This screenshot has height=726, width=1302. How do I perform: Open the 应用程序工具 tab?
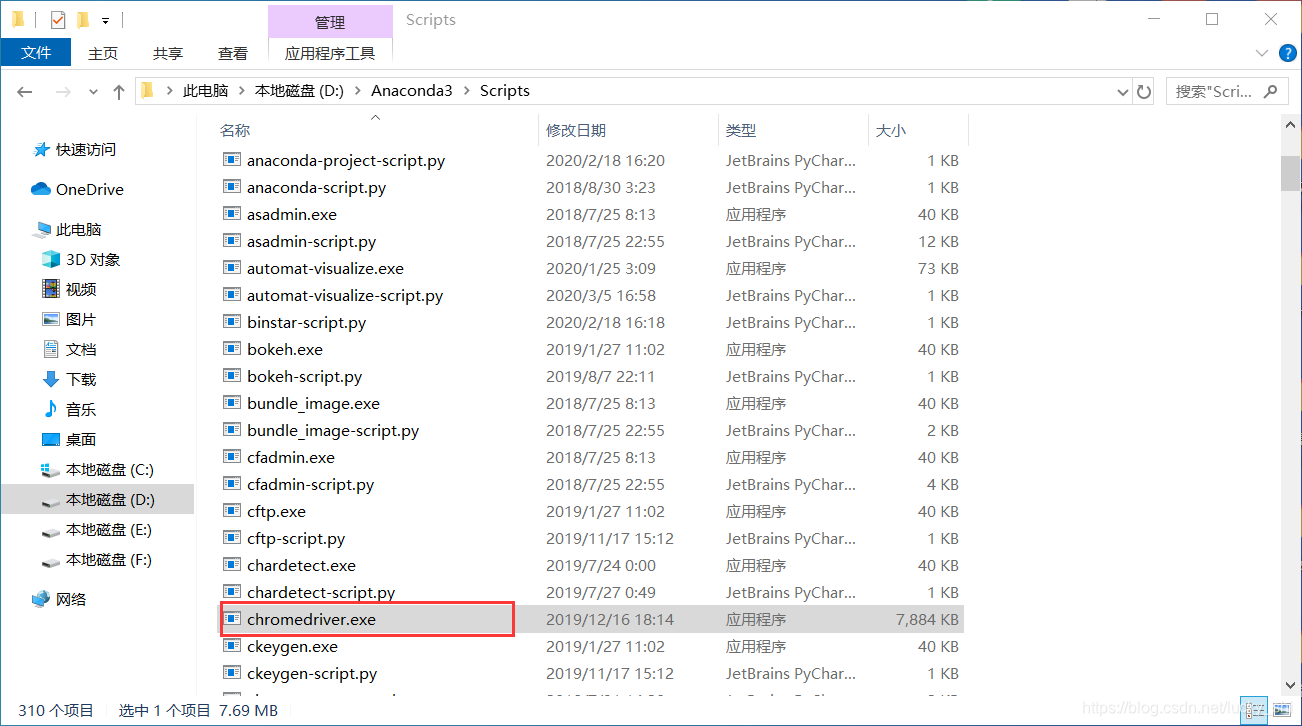(330, 53)
